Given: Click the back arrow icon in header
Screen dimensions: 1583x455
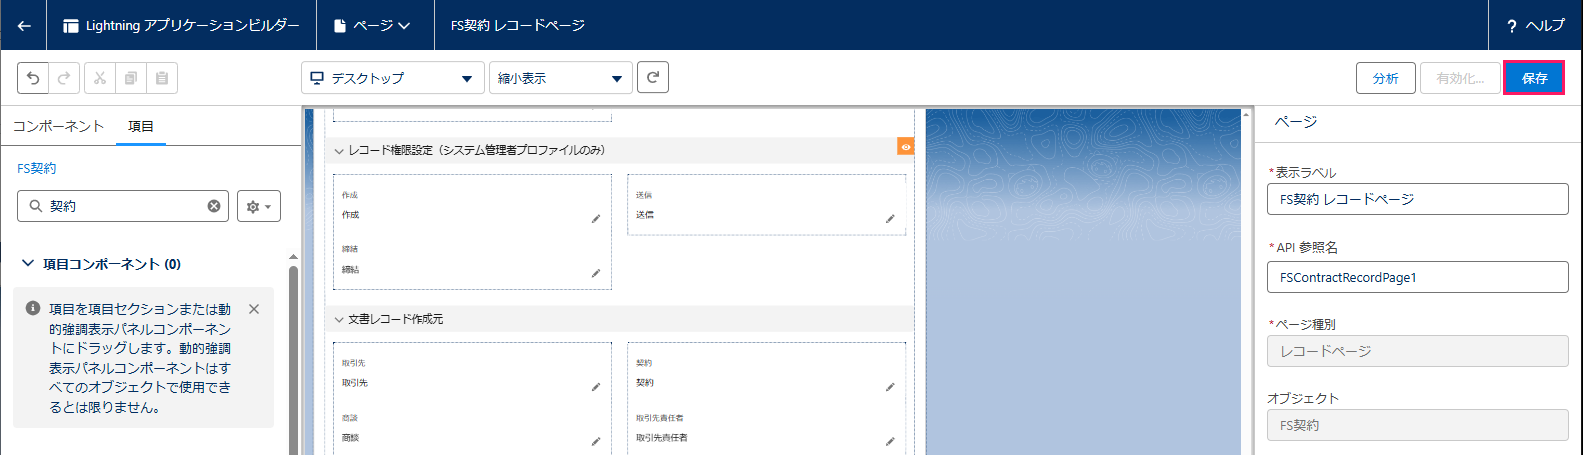Looking at the screenshot, I should [x=24, y=26].
